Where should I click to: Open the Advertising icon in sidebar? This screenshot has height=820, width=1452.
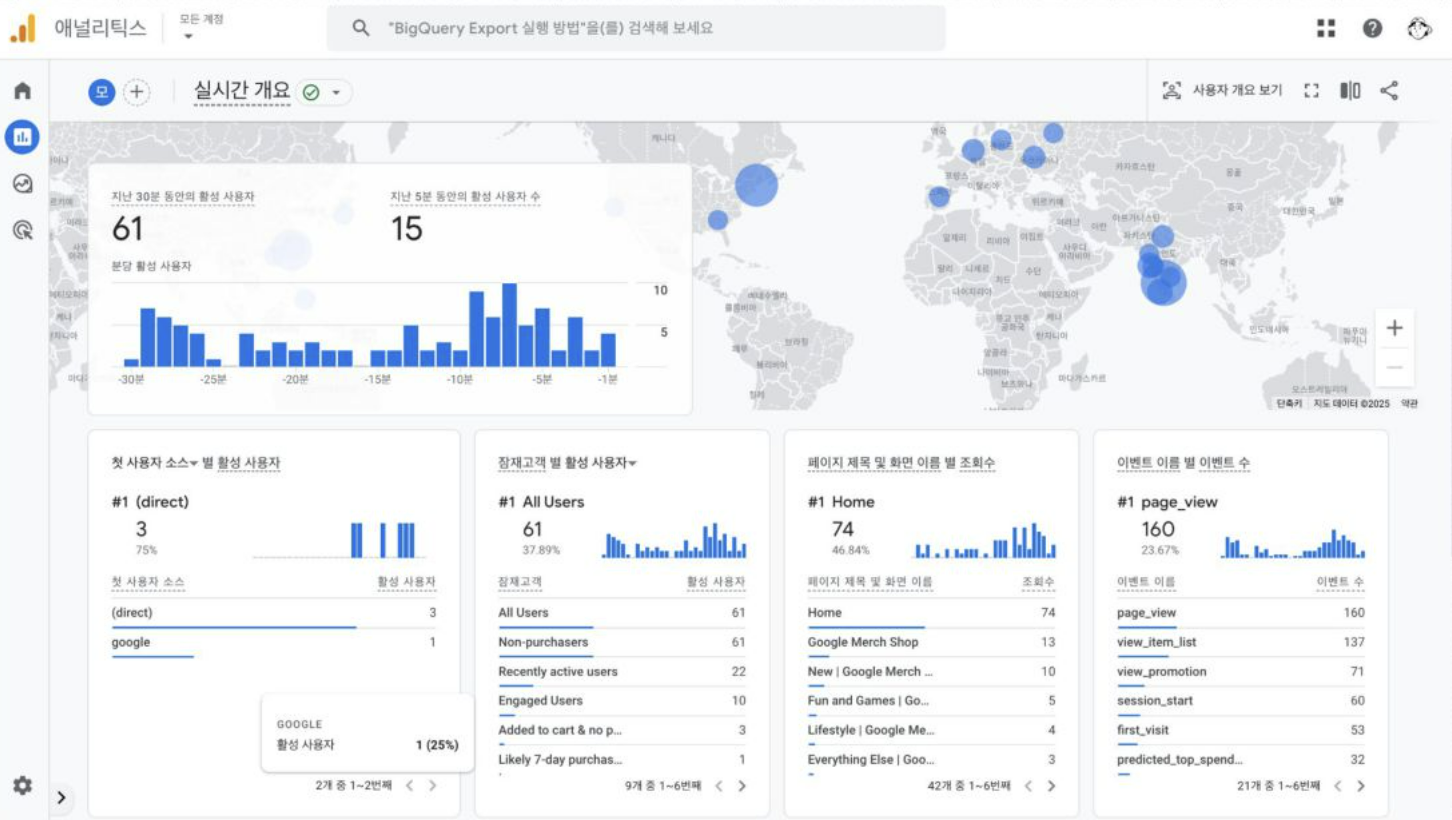(x=22, y=231)
